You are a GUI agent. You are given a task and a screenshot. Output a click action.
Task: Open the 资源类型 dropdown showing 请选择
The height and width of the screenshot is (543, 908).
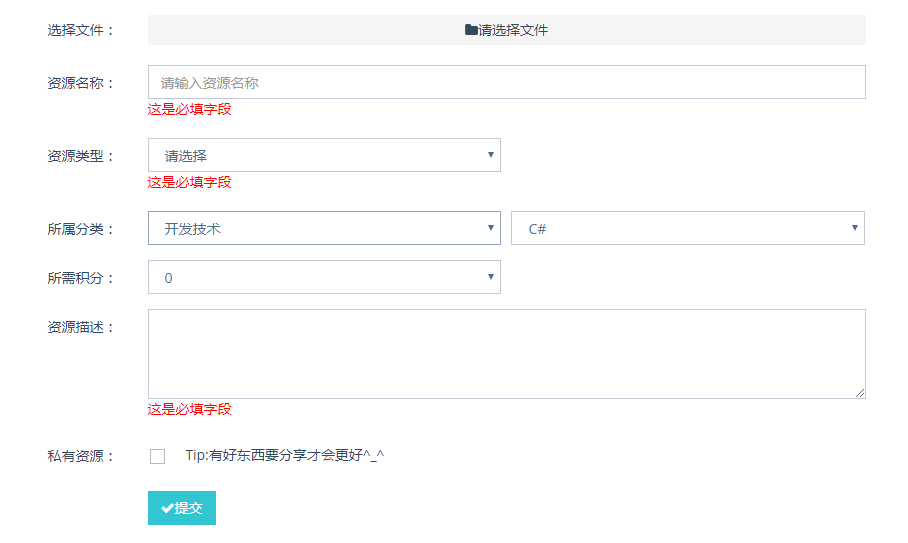(324, 155)
